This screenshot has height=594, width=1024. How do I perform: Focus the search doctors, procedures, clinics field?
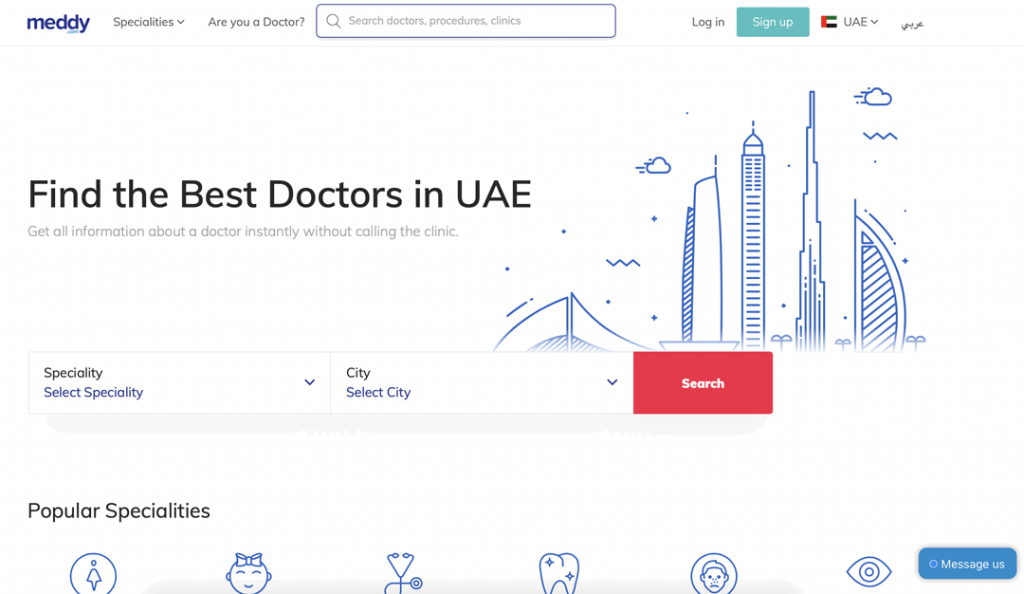pyautogui.click(x=466, y=21)
